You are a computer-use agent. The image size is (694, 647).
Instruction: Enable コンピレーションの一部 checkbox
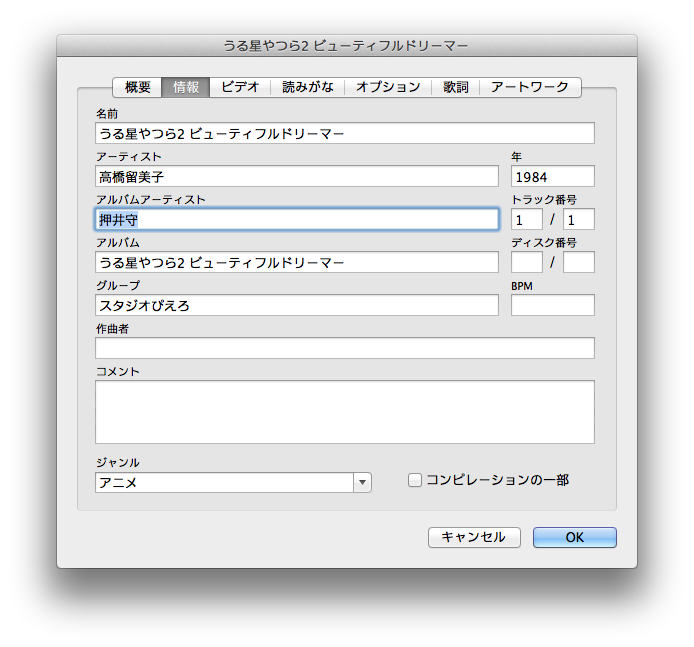415,480
